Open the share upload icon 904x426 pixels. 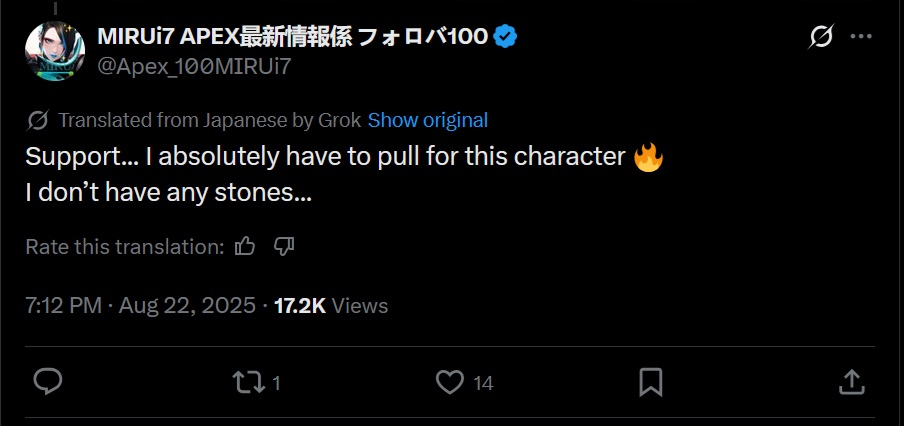pos(852,382)
